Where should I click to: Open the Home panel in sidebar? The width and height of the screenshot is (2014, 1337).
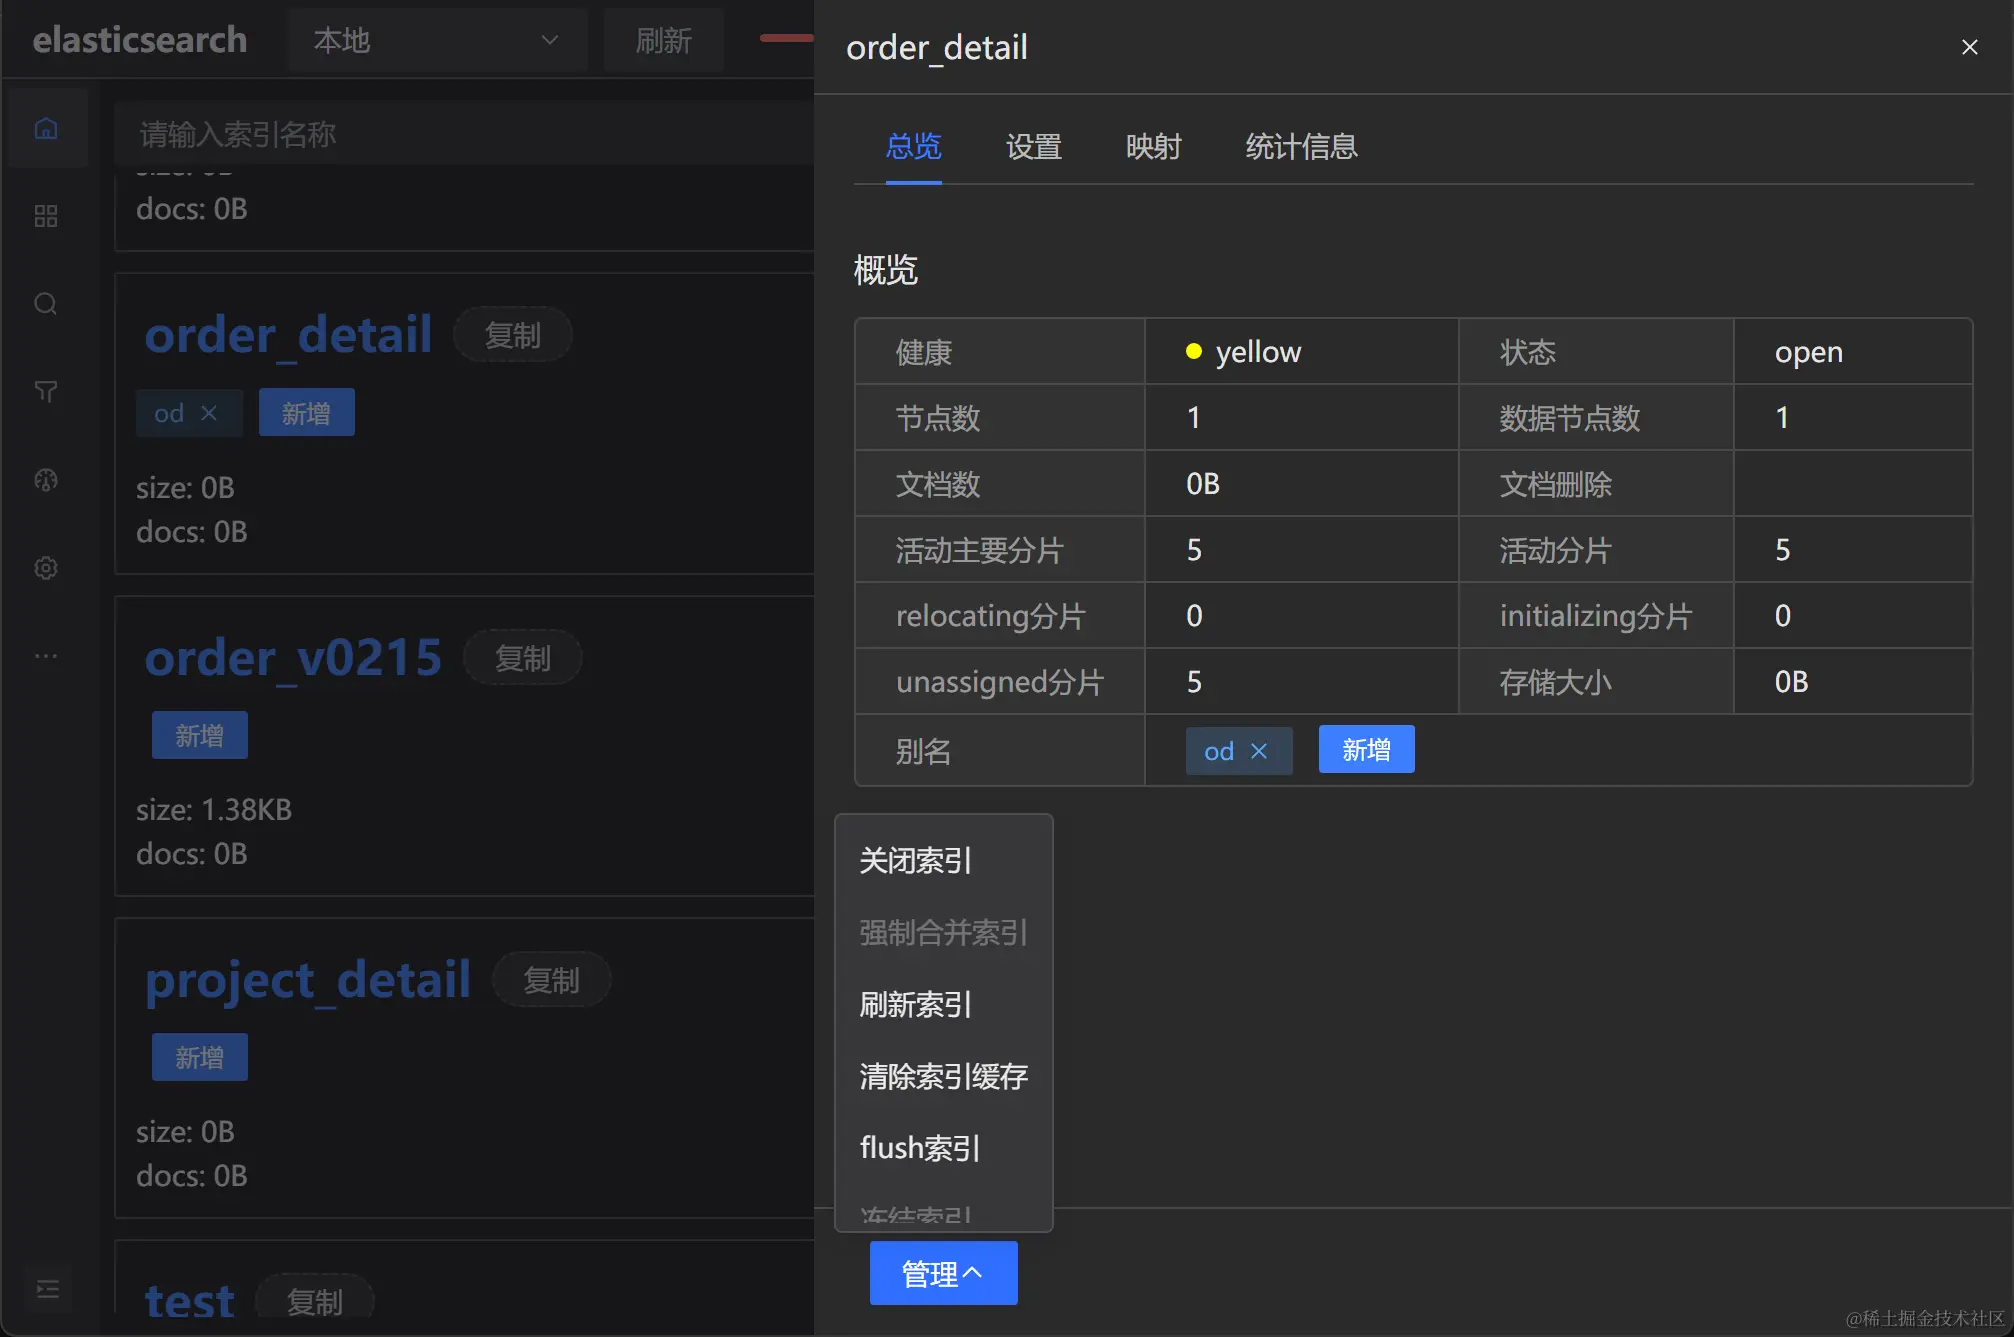point(46,128)
